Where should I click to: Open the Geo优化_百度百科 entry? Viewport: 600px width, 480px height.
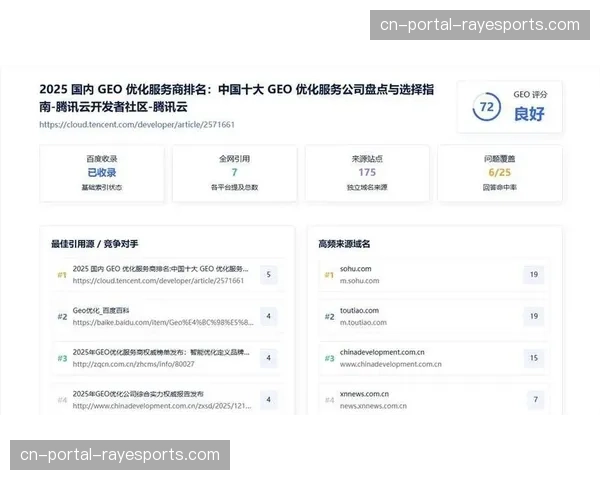pos(101,310)
